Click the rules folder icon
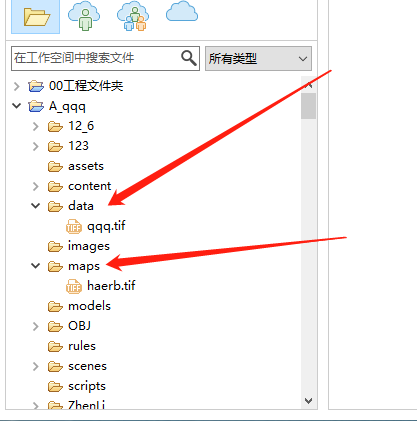The width and height of the screenshot is (417, 421). pyautogui.click(x=55, y=347)
